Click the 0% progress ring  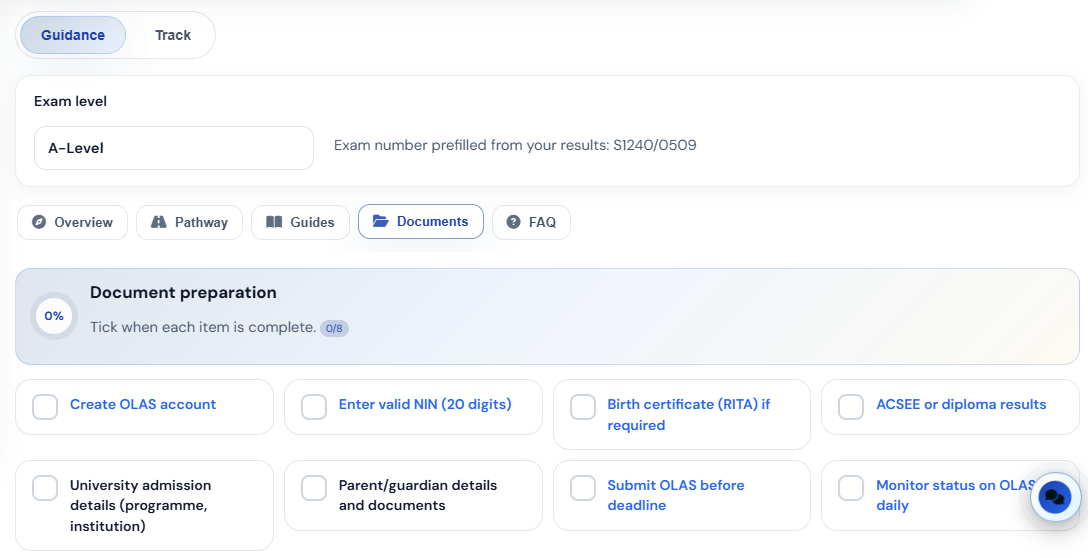[x=54, y=316]
